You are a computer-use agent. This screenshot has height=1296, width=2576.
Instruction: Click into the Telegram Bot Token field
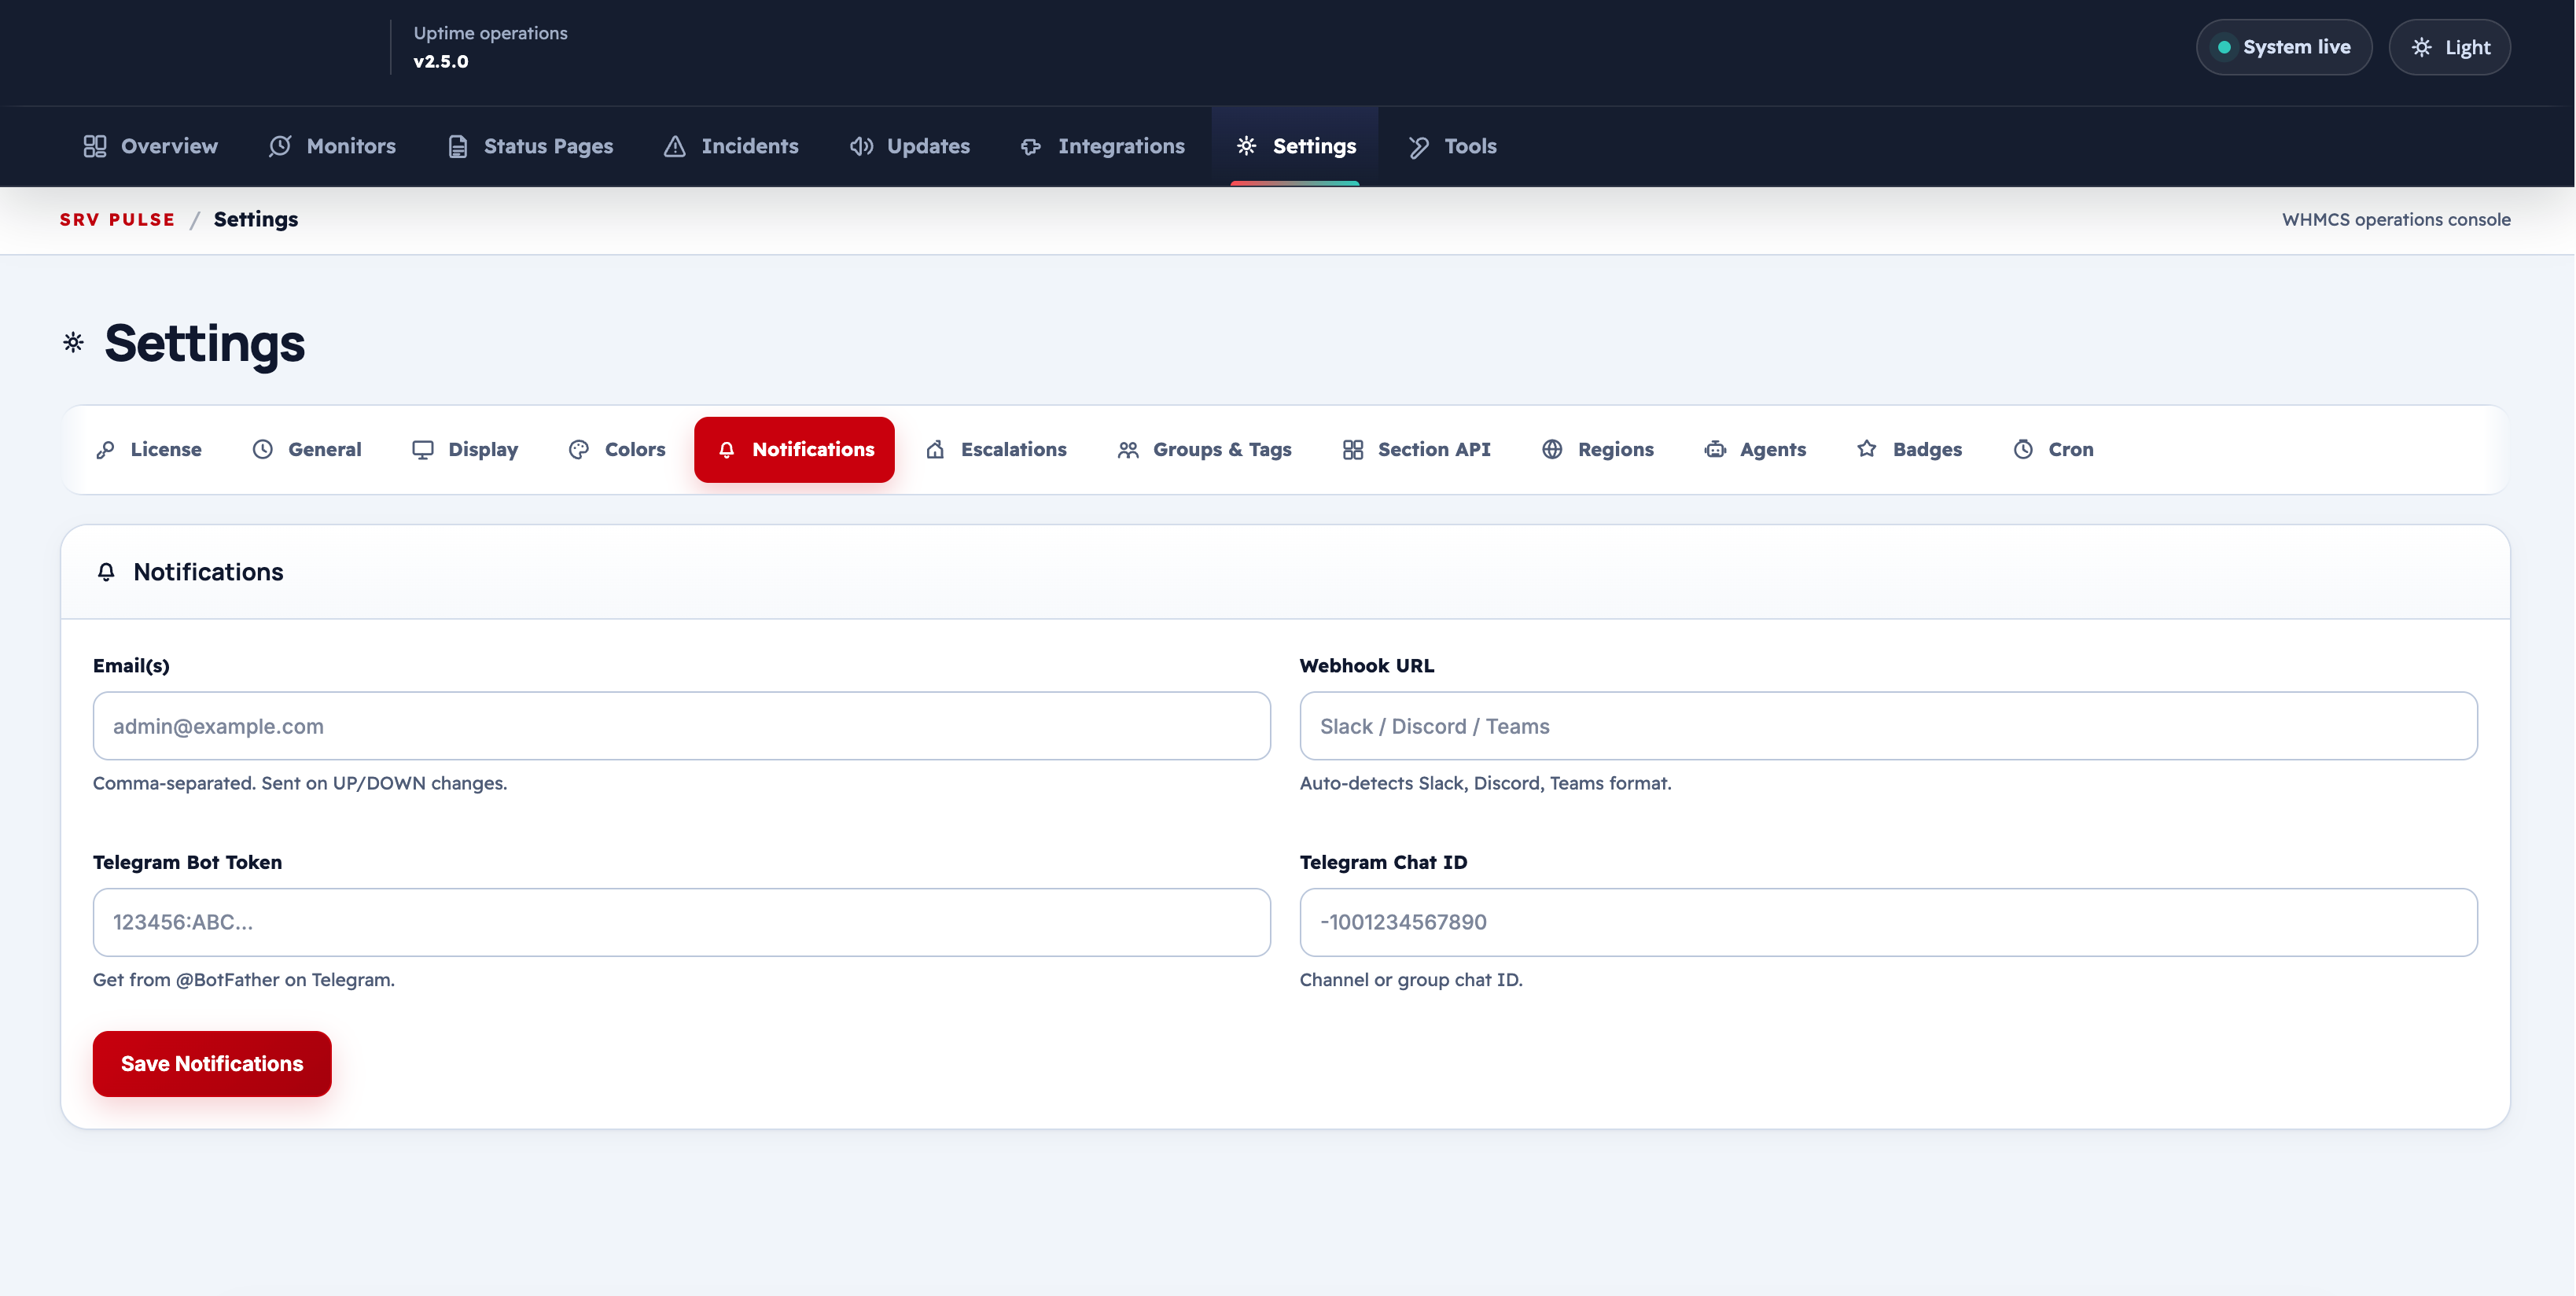(x=681, y=922)
